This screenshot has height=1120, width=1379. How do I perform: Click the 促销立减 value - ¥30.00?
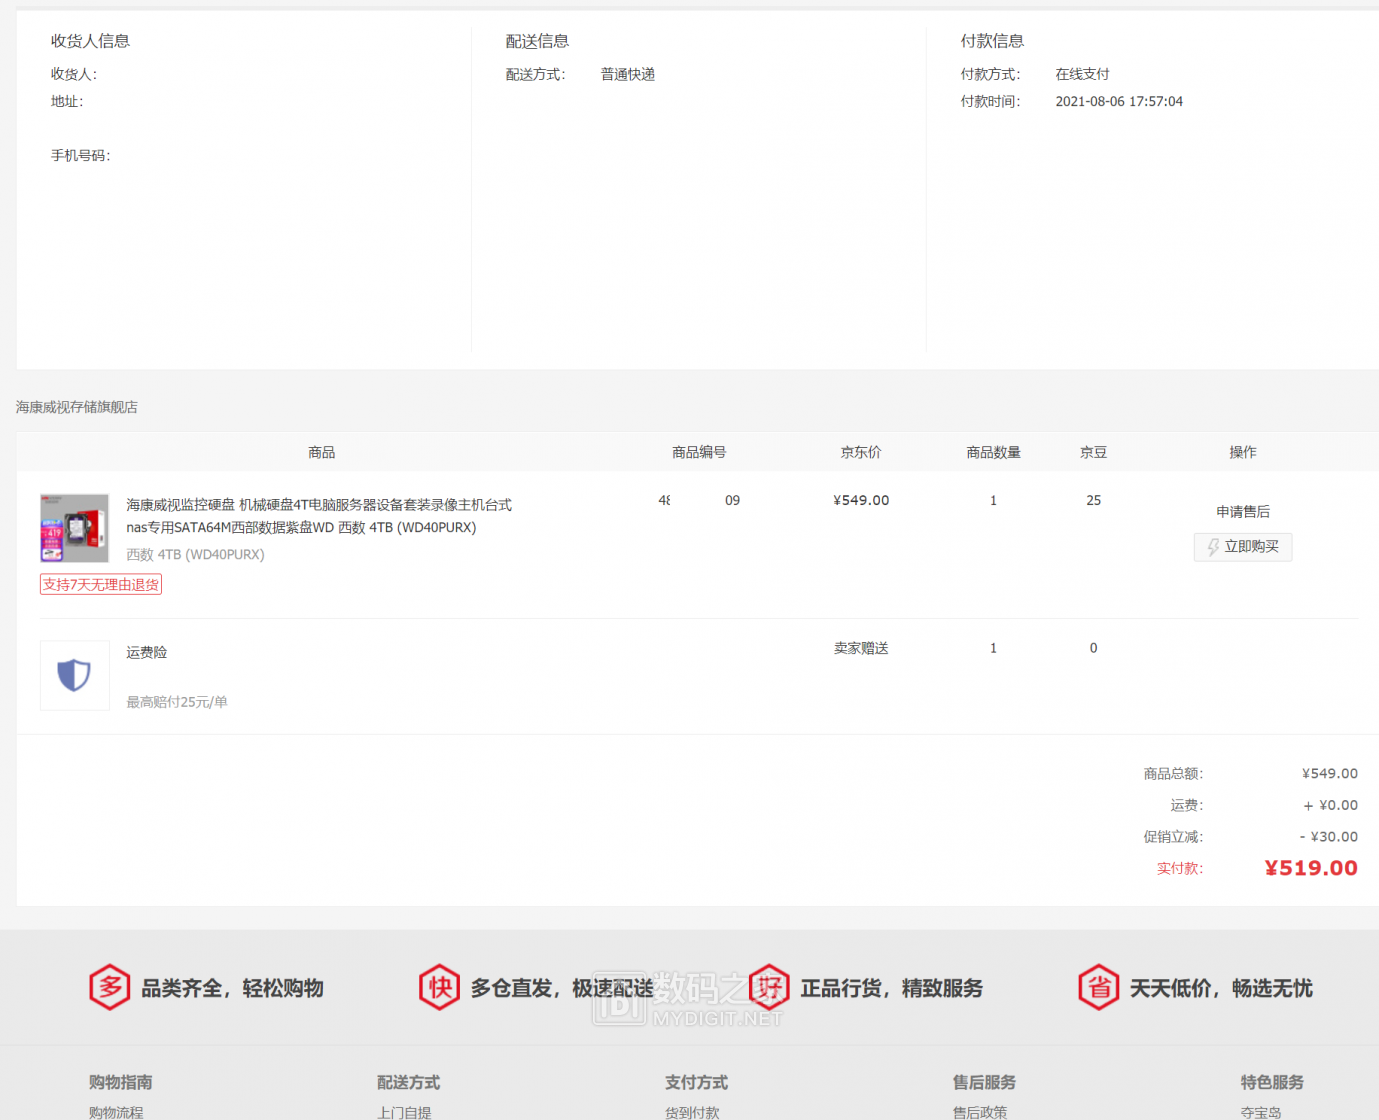[x=1329, y=837]
